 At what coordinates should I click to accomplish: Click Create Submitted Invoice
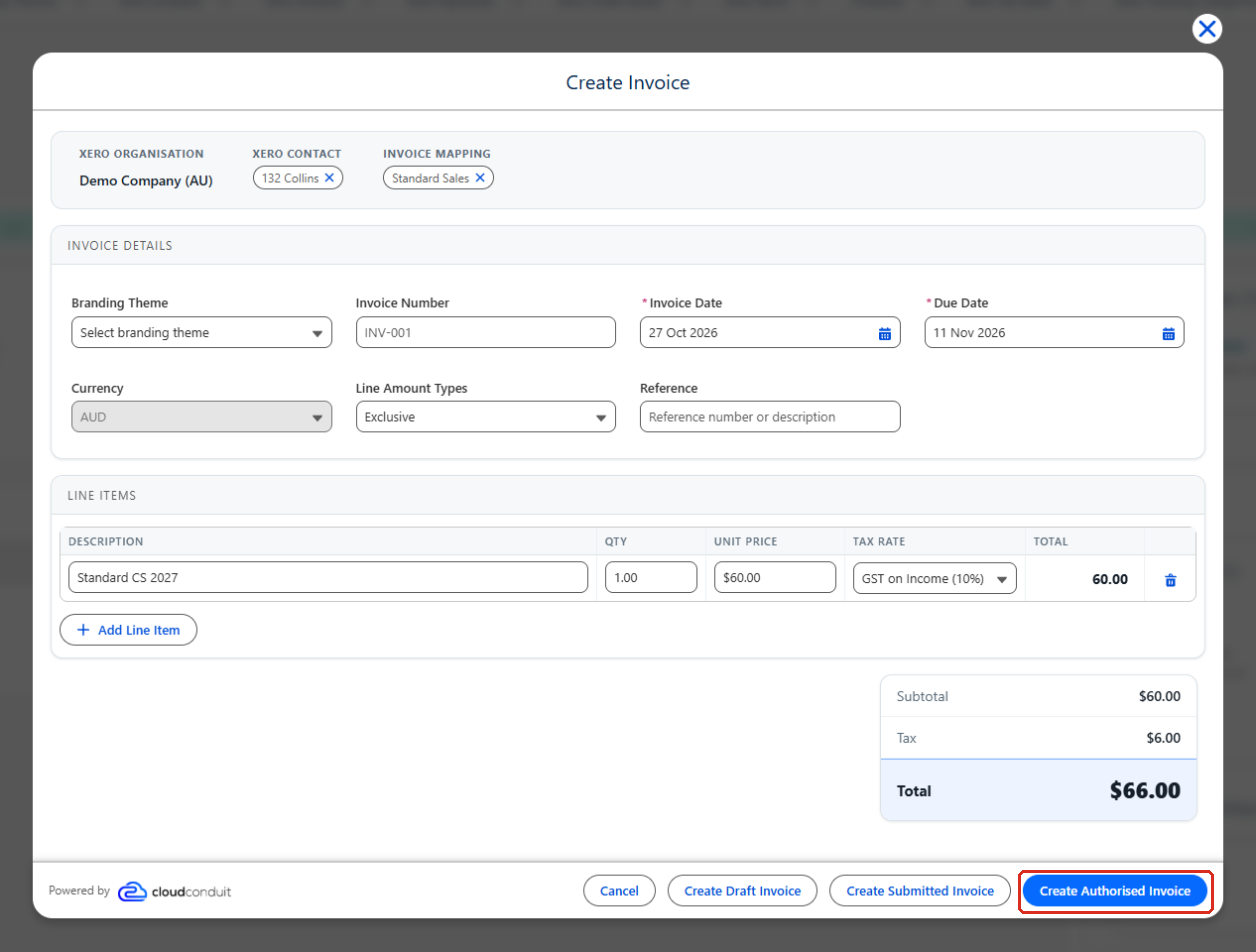click(x=920, y=891)
